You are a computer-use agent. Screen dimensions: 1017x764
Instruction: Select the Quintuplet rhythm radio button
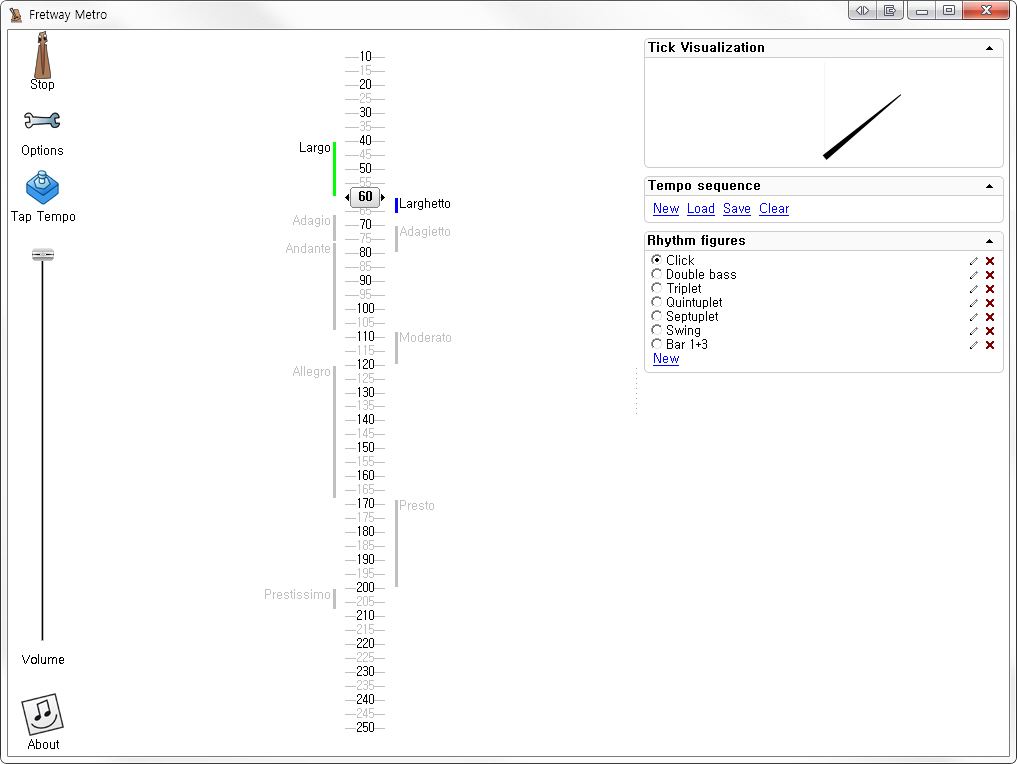(657, 302)
